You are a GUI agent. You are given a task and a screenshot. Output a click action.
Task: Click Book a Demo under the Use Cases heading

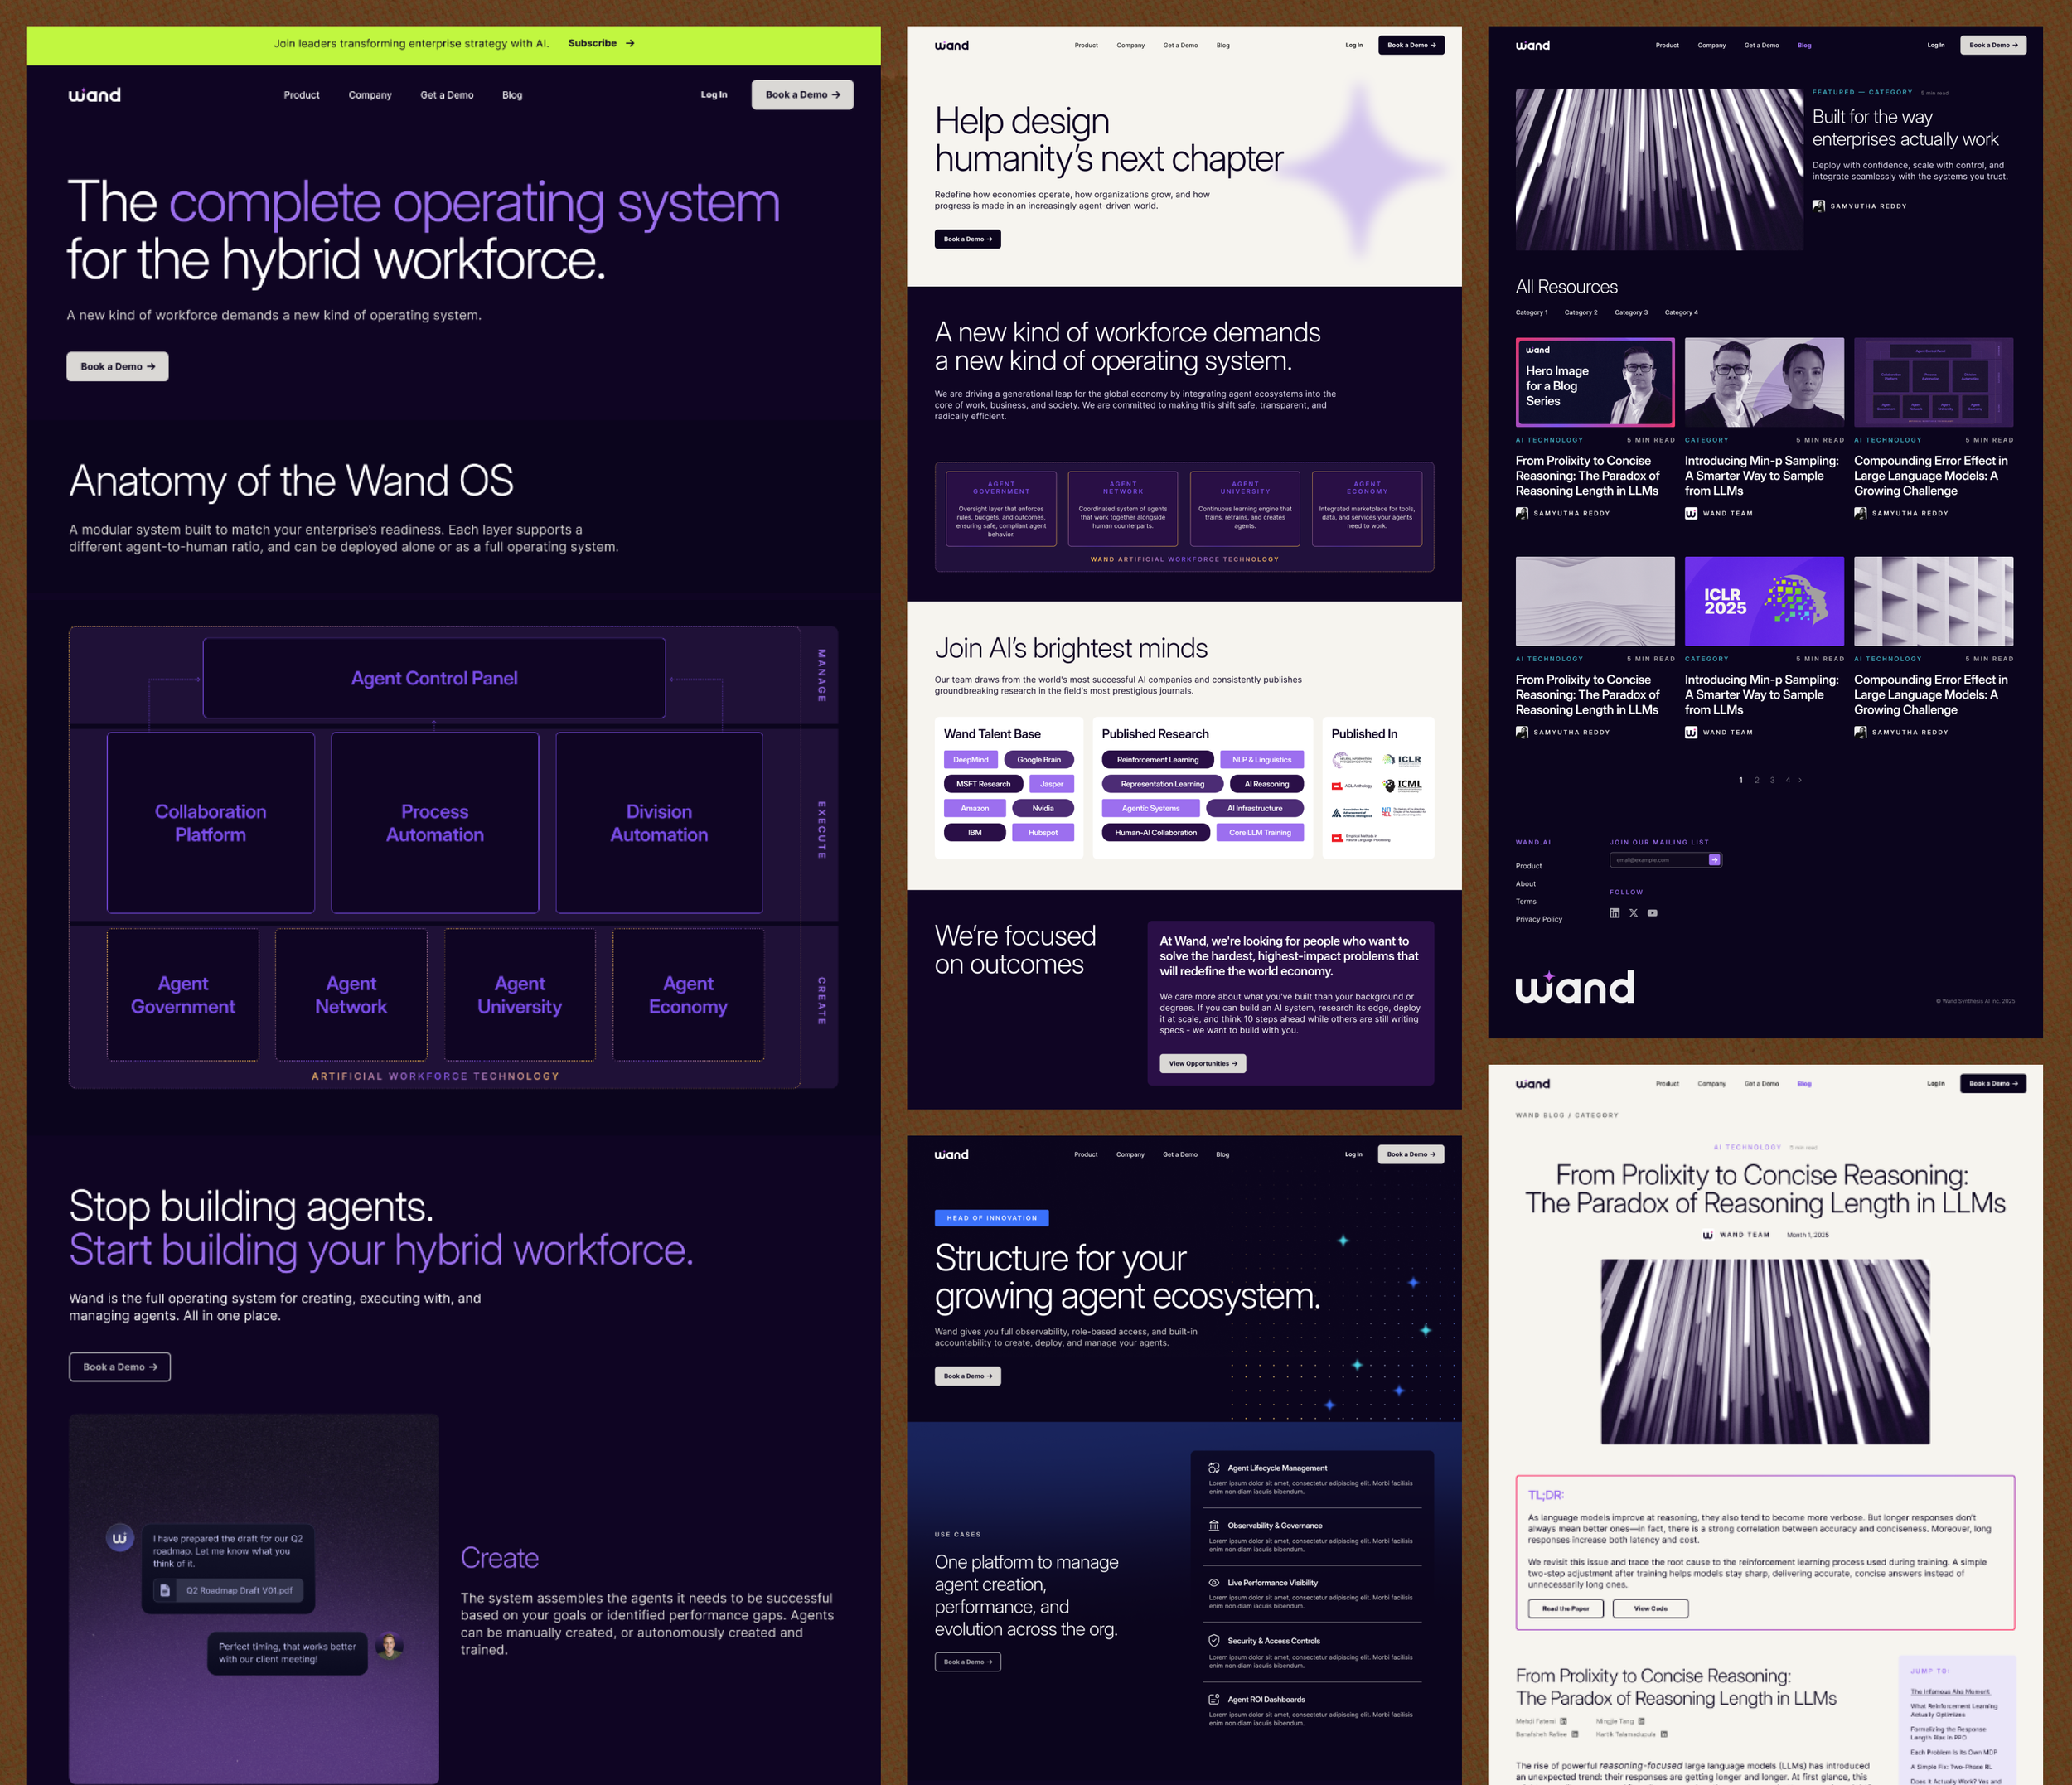[968, 1662]
